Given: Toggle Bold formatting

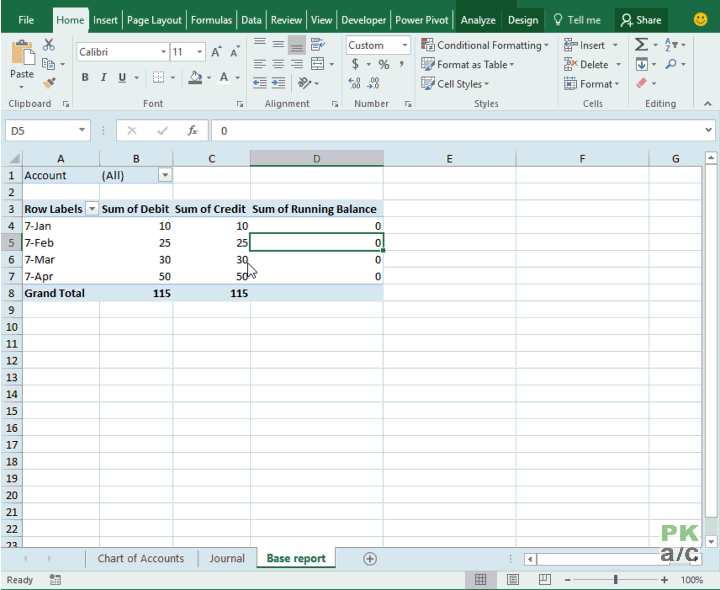Looking at the screenshot, I should tap(85, 77).
